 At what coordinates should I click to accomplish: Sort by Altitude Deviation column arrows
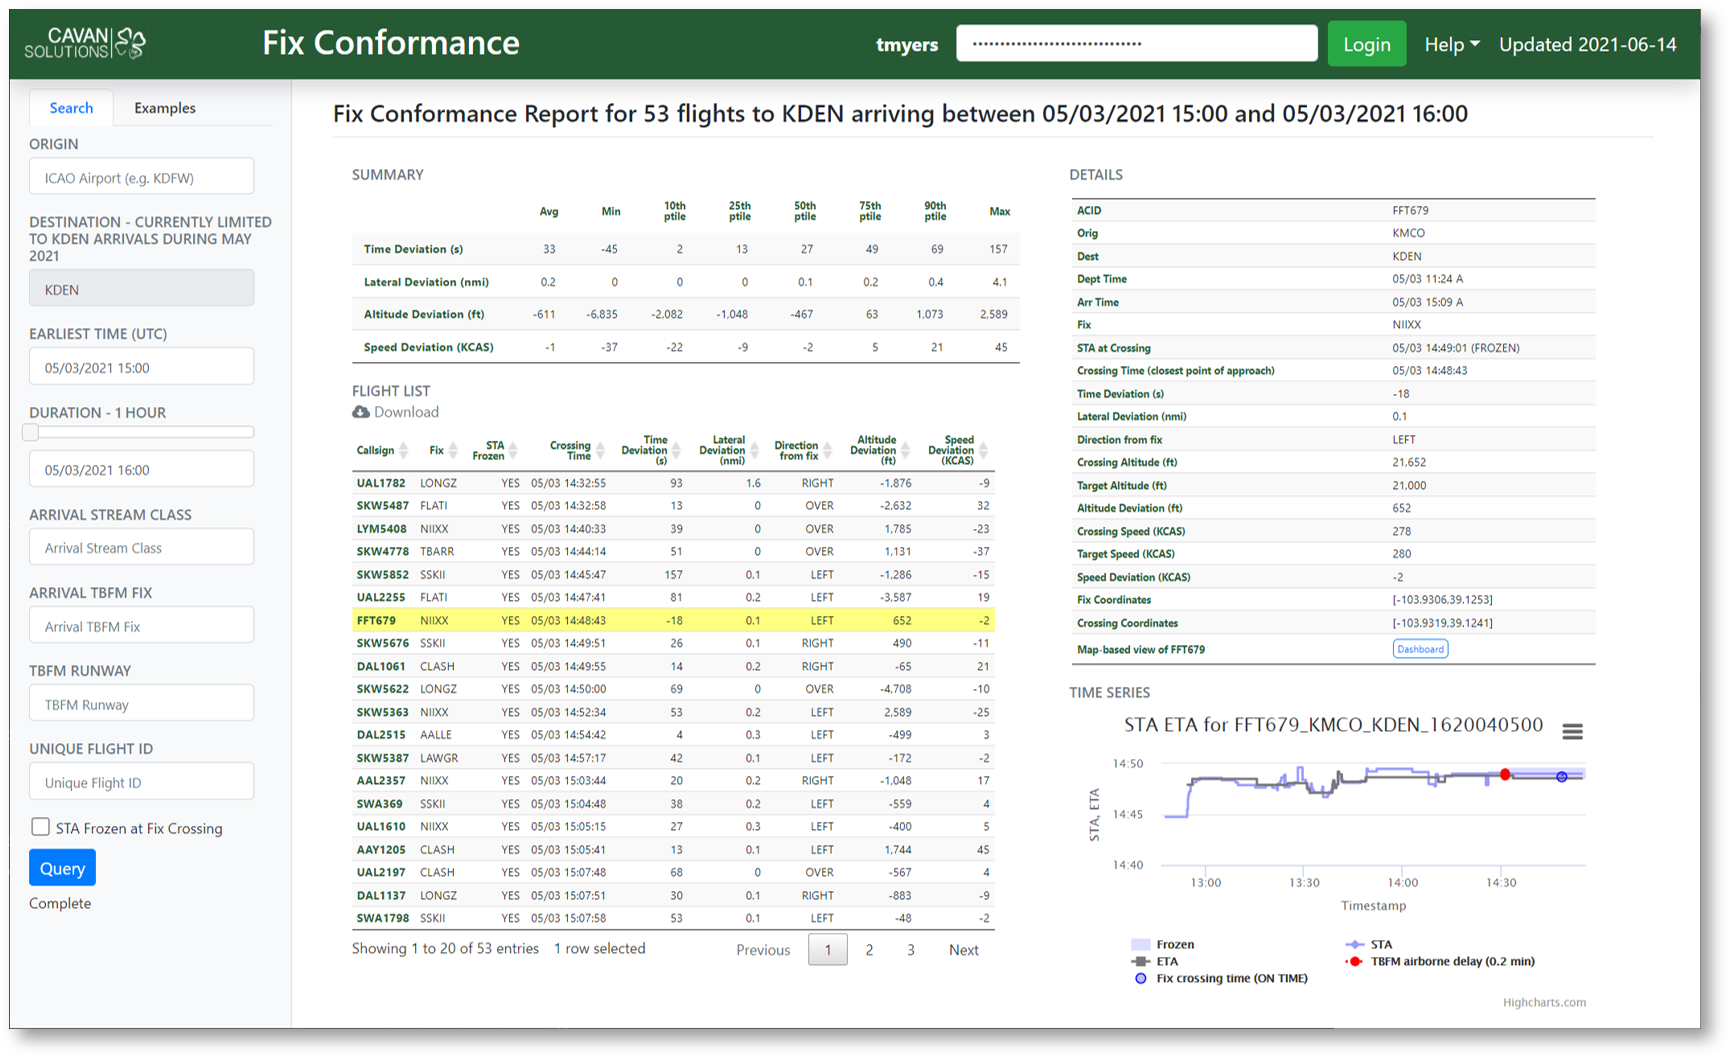[x=905, y=451]
